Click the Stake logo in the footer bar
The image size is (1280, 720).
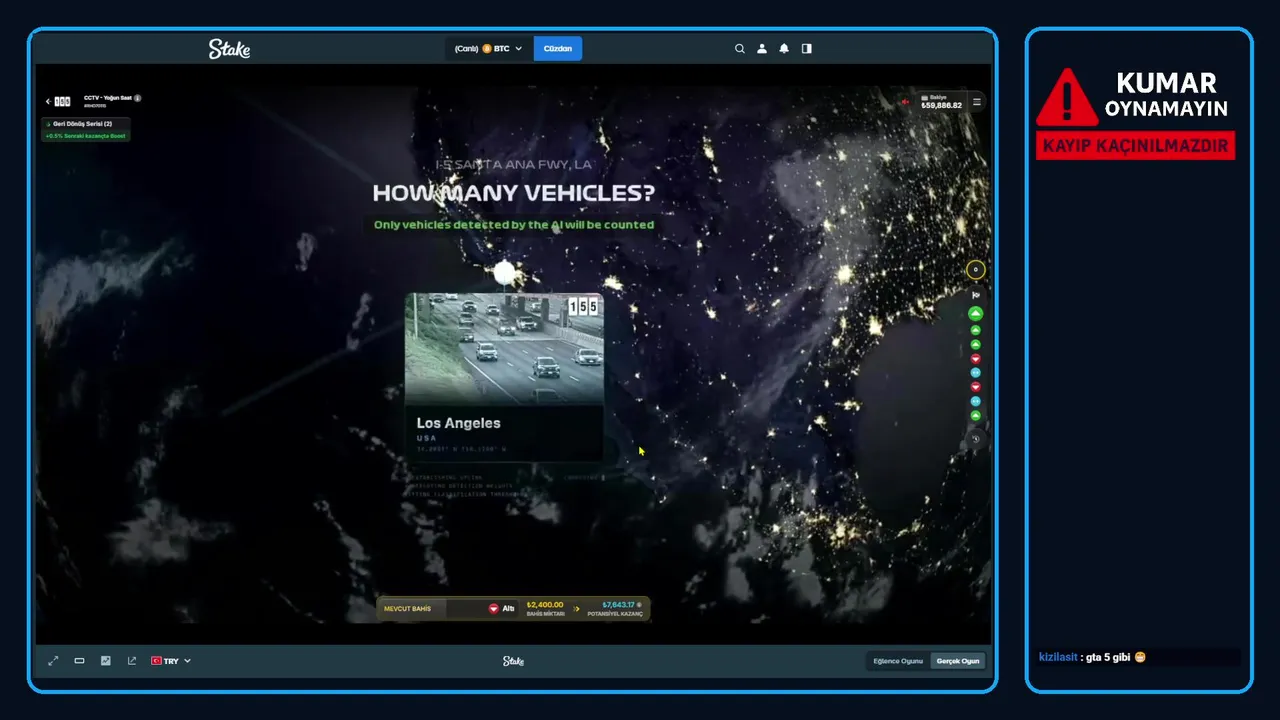513,661
